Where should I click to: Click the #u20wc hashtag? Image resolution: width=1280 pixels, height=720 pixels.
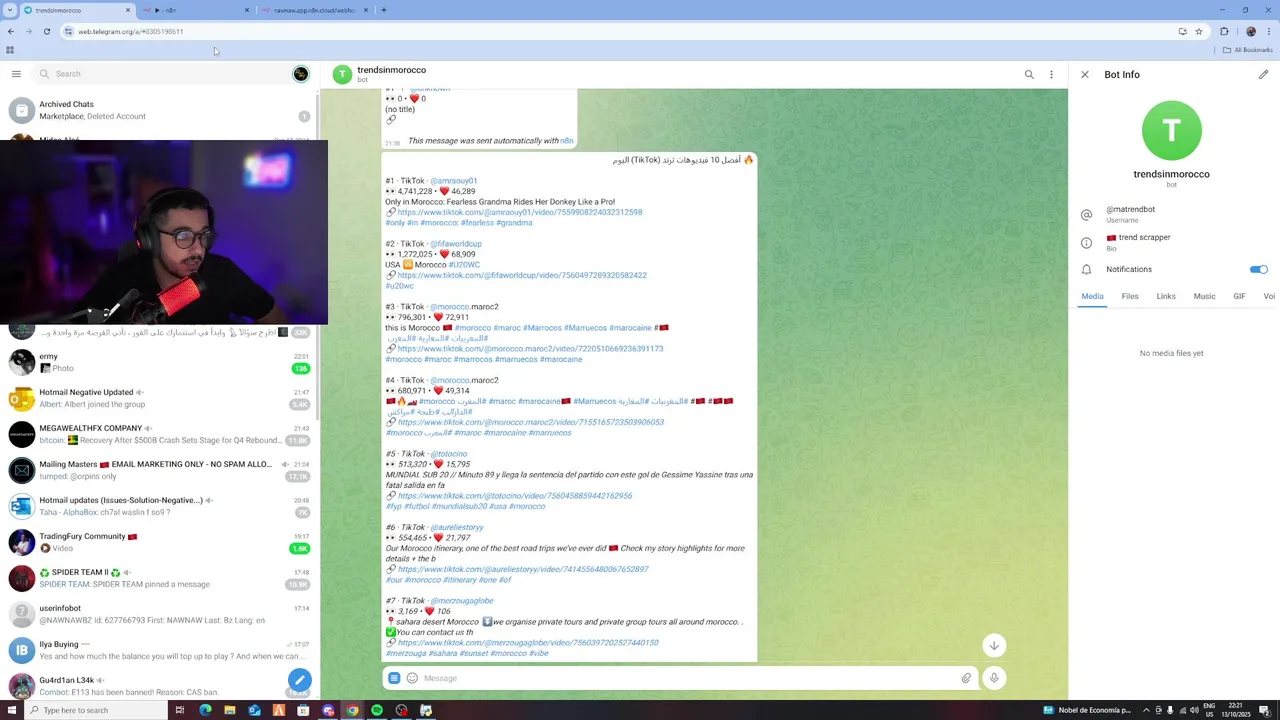point(399,286)
